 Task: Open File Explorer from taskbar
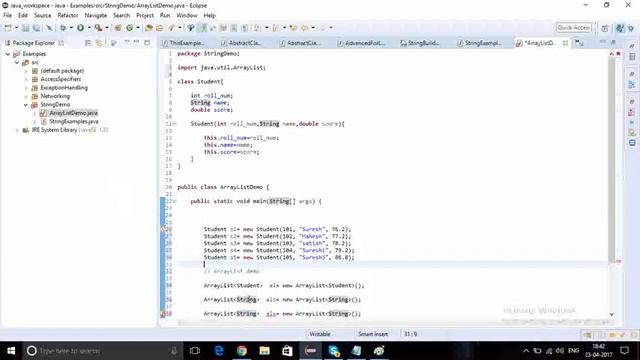(x=264, y=351)
